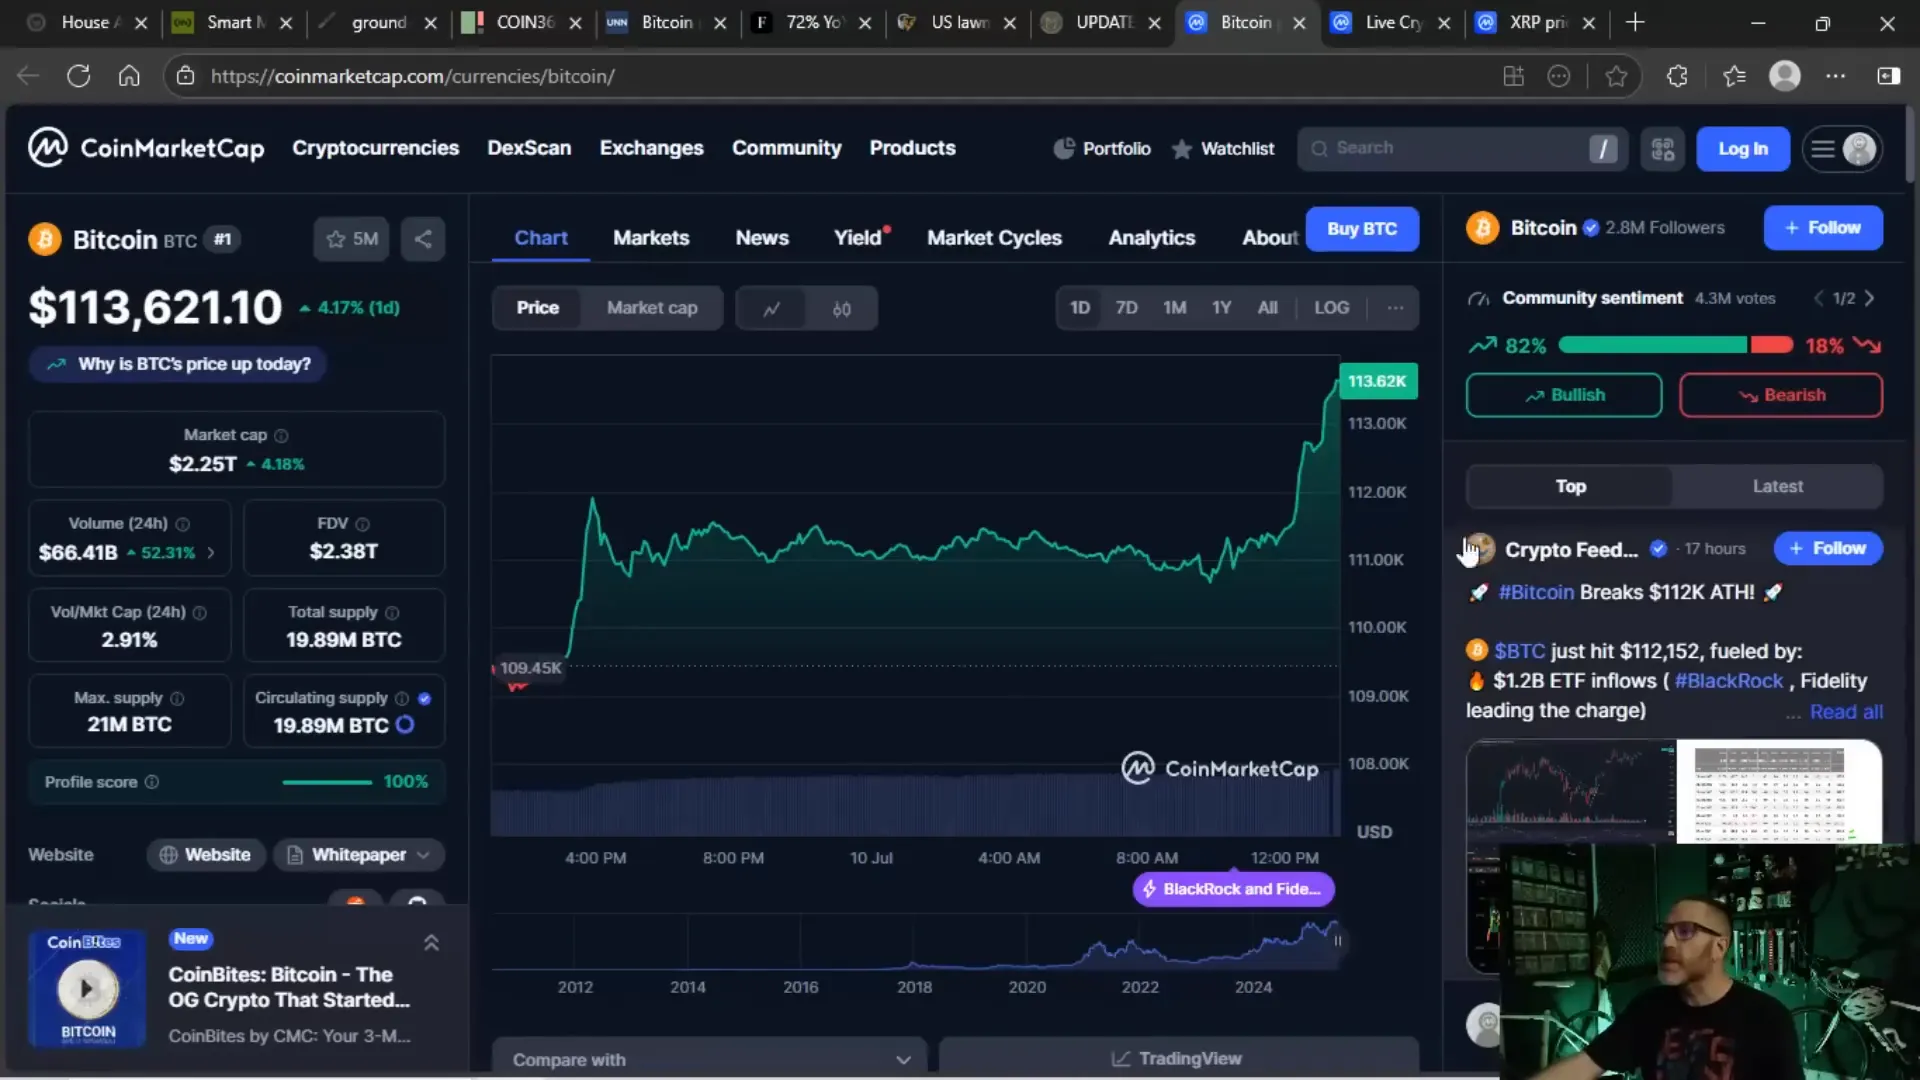Set chart range to 1Y
Viewport: 1920px width, 1080px height.
[1221, 308]
